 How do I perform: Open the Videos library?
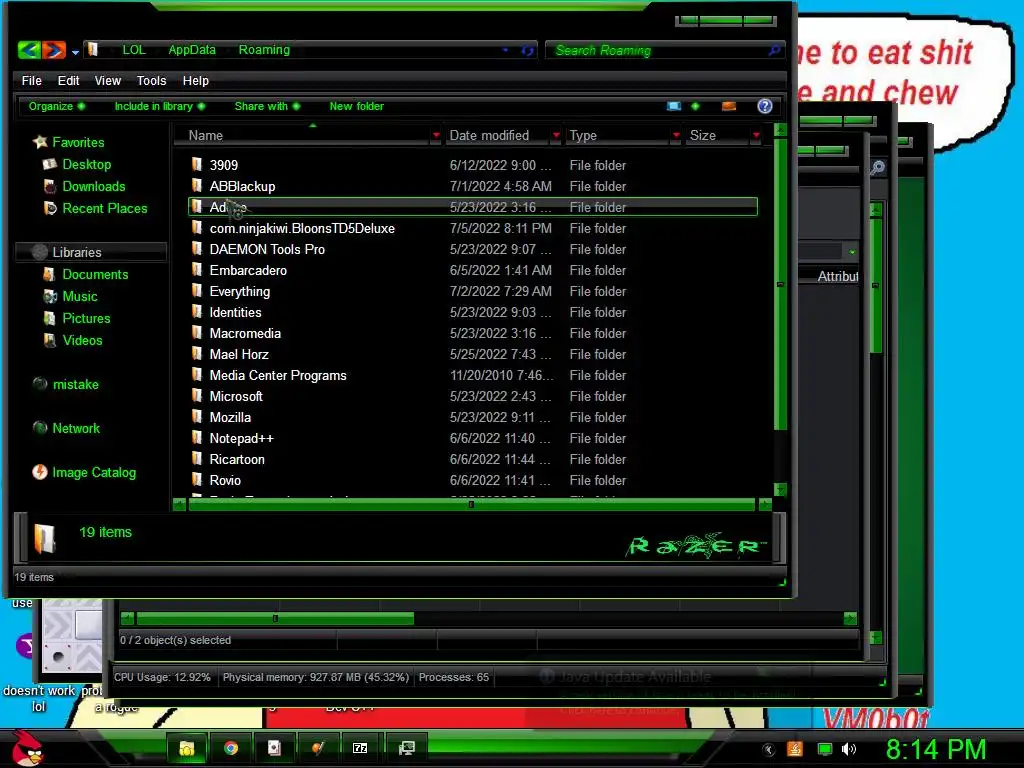point(82,341)
